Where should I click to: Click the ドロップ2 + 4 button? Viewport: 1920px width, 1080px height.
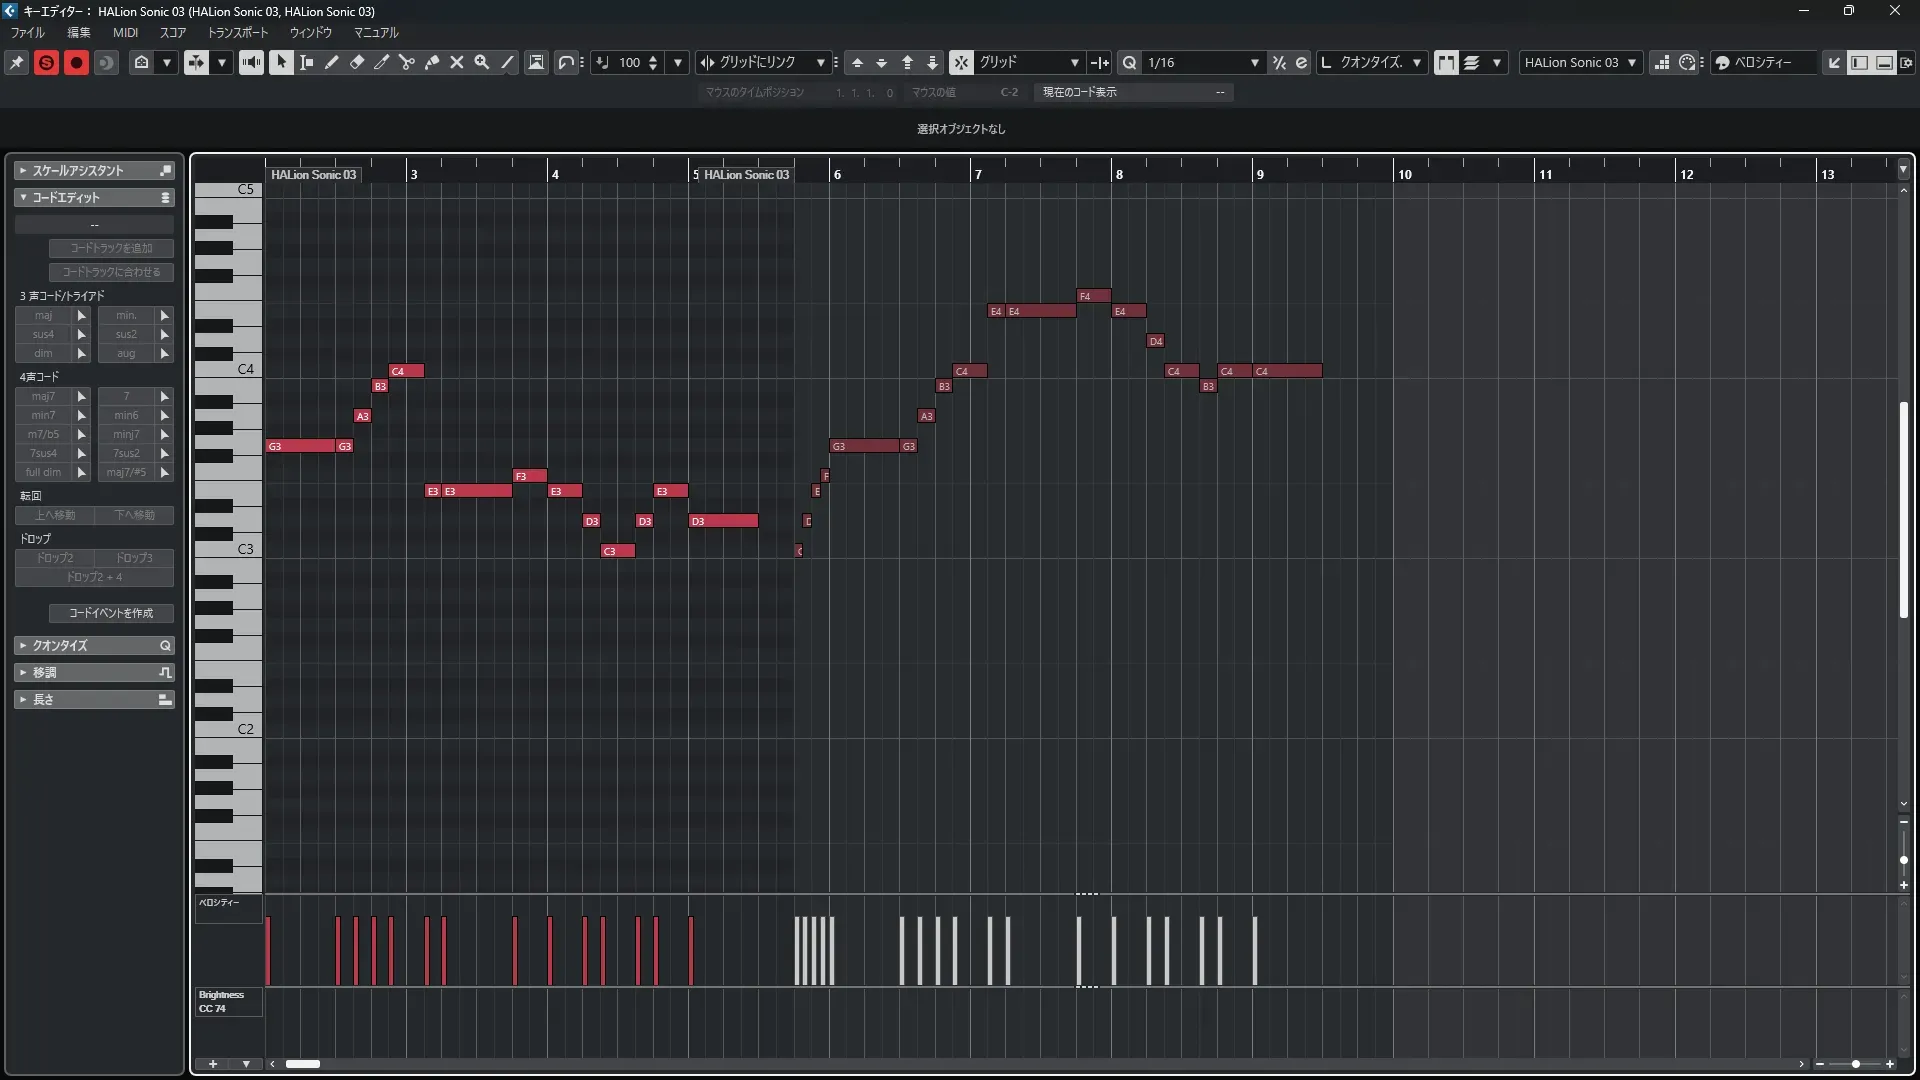(94, 577)
